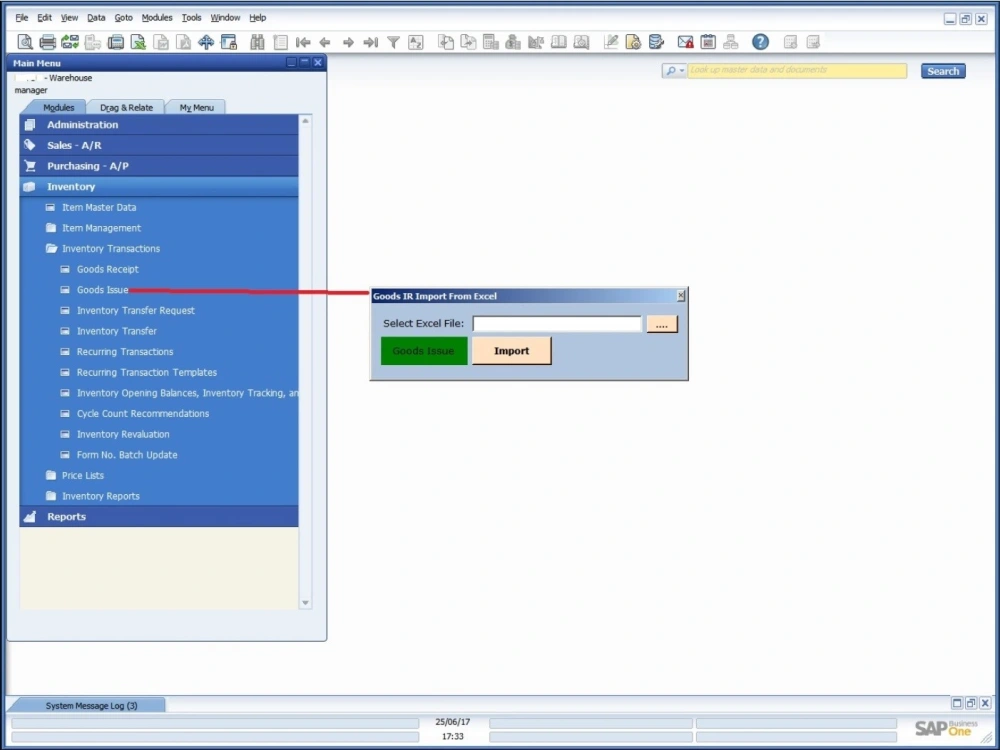Expand the Reports module

[159, 517]
